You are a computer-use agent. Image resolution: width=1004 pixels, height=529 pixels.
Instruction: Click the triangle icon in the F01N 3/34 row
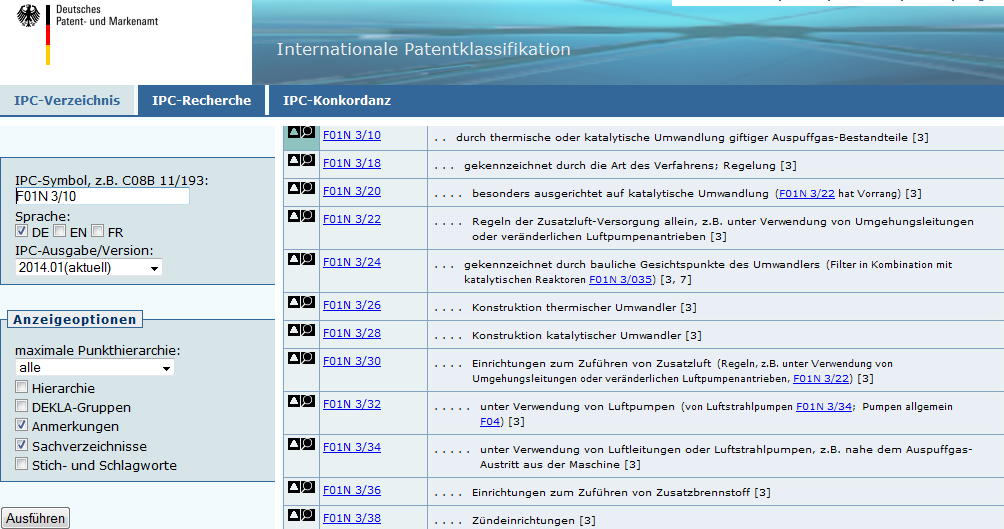pos(294,444)
